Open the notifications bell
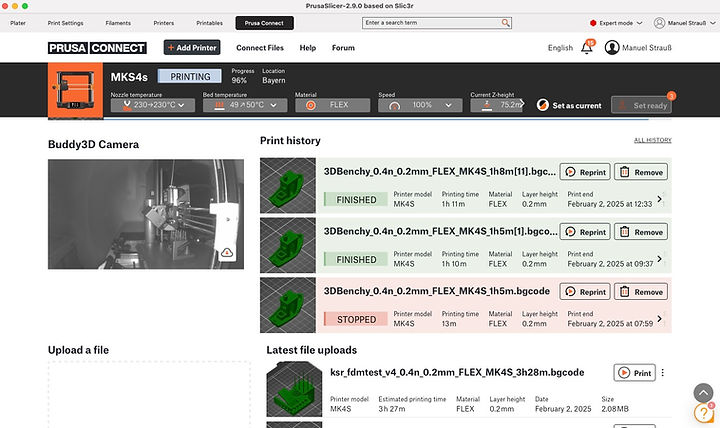 tap(587, 47)
